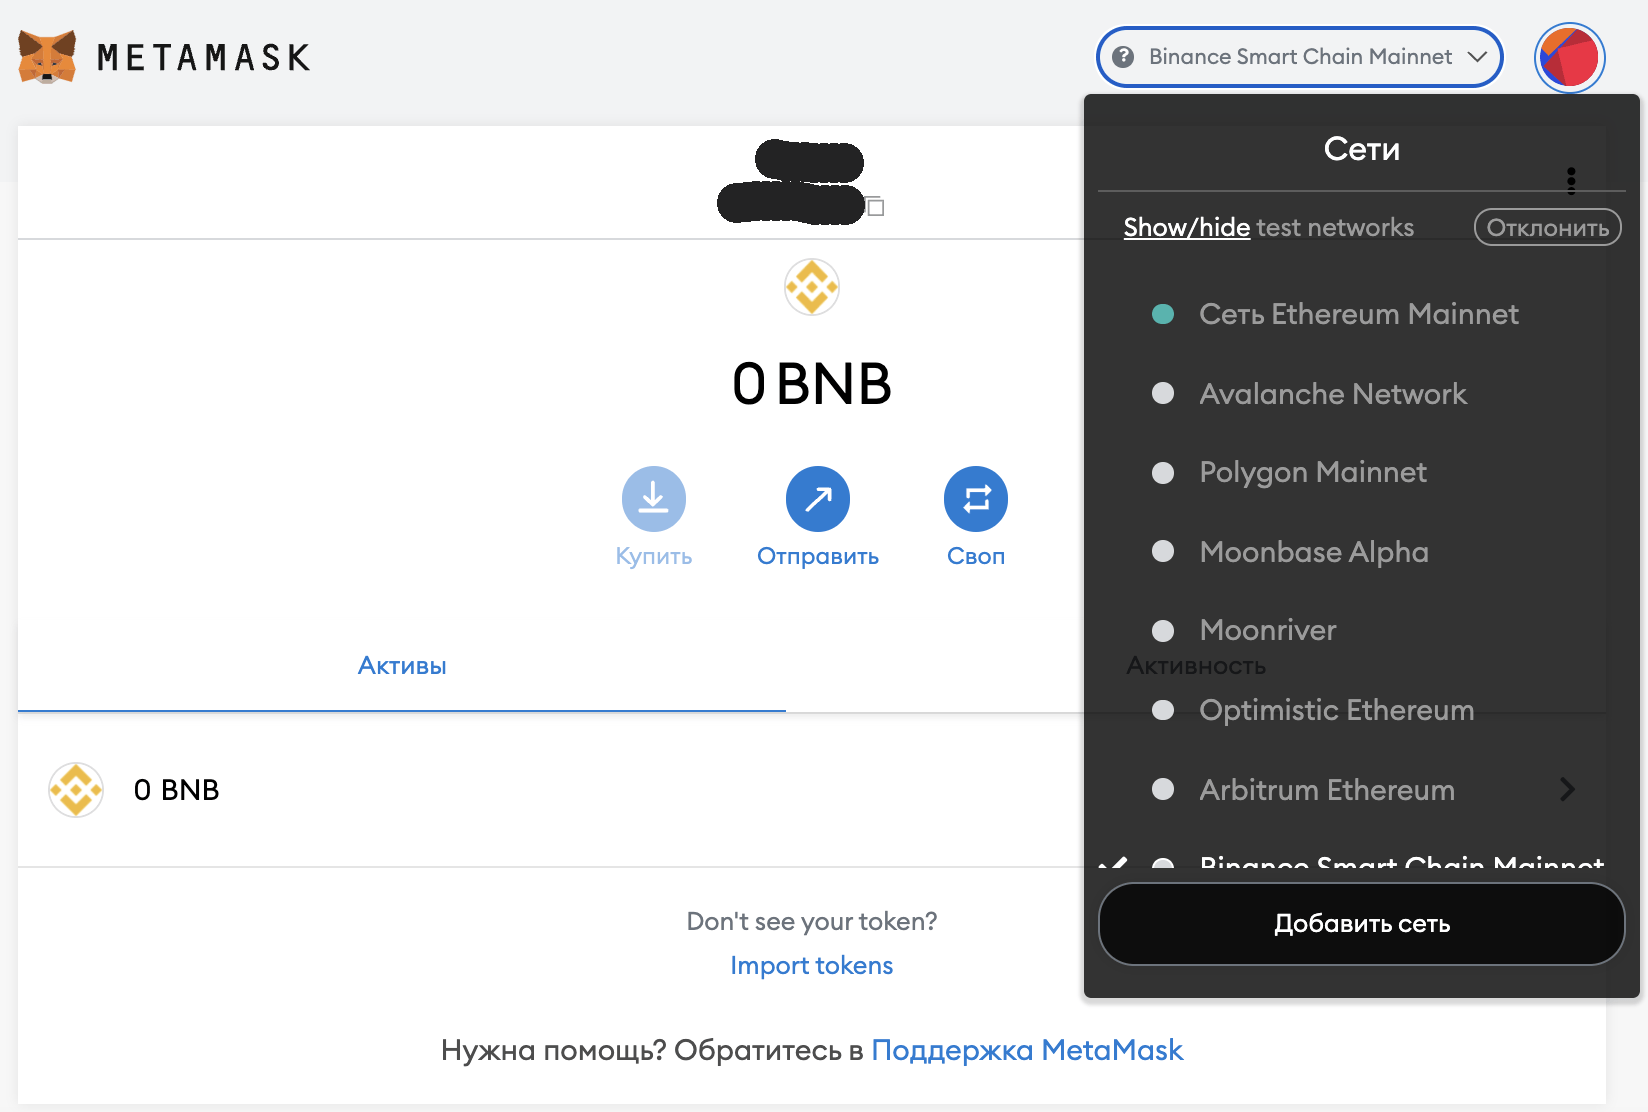The width and height of the screenshot is (1648, 1112).
Task: Click the Купить label
Action: 654,556
